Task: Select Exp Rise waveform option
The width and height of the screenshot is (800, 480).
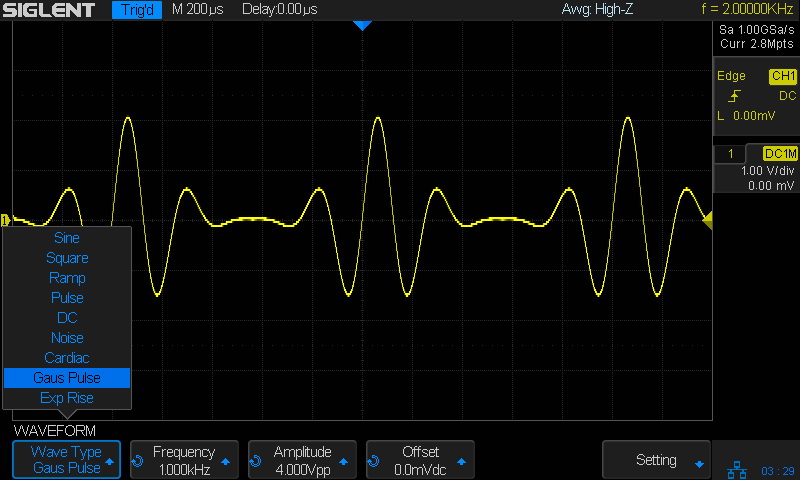Action: pyautogui.click(x=67, y=398)
